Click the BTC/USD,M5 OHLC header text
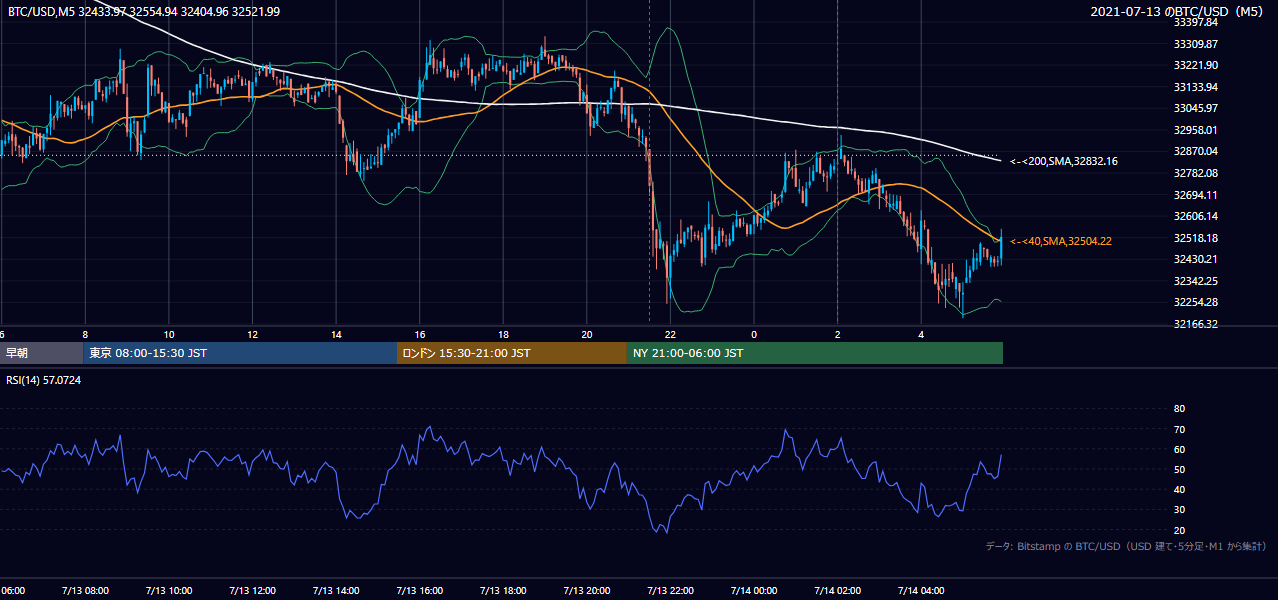 click(x=144, y=11)
